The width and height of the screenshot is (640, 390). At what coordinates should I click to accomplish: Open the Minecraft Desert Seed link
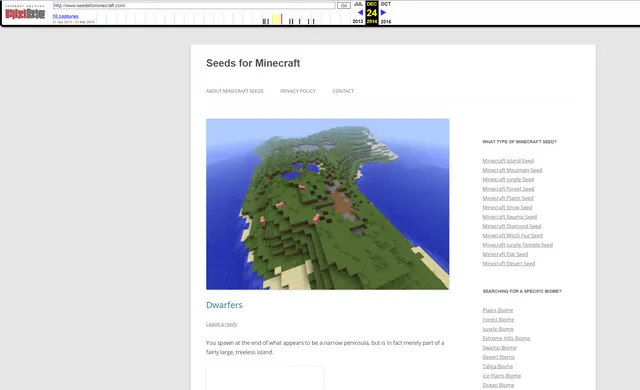[509, 264]
